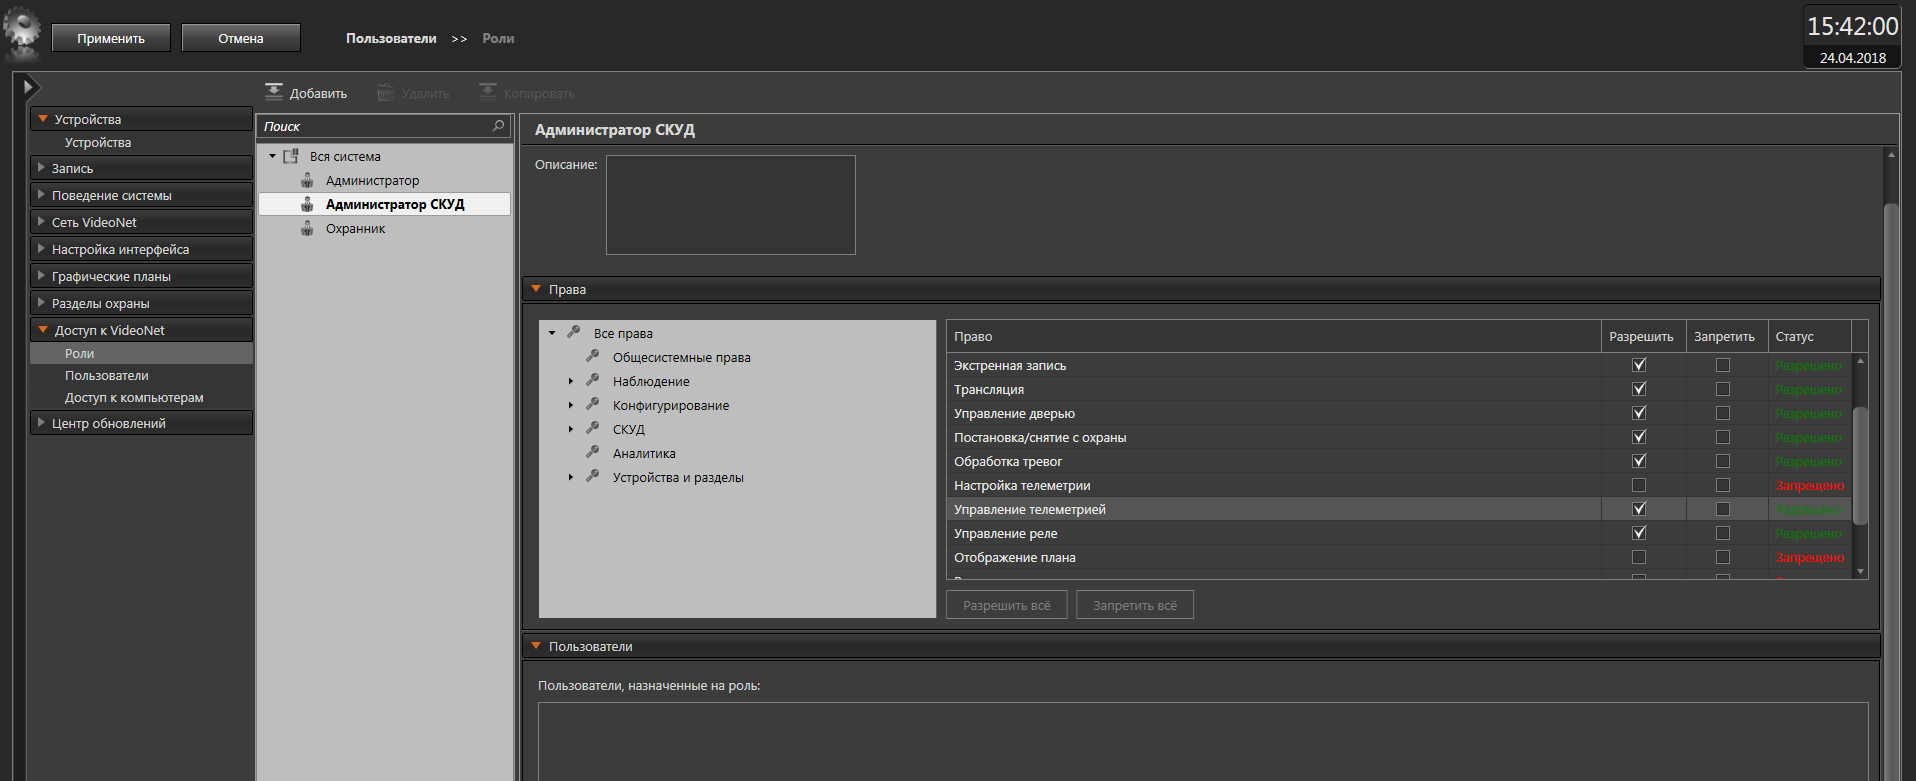Click the gear logo icon at top left

[23, 33]
